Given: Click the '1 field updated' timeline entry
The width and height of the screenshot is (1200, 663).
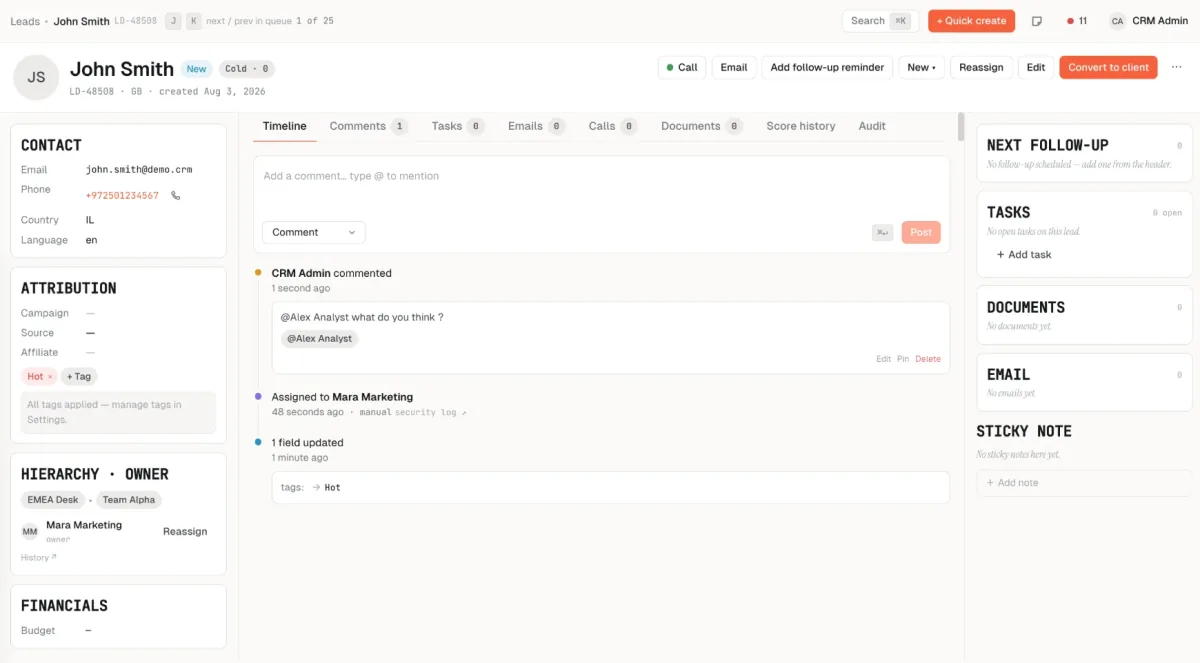Looking at the screenshot, I should (x=308, y=443).
